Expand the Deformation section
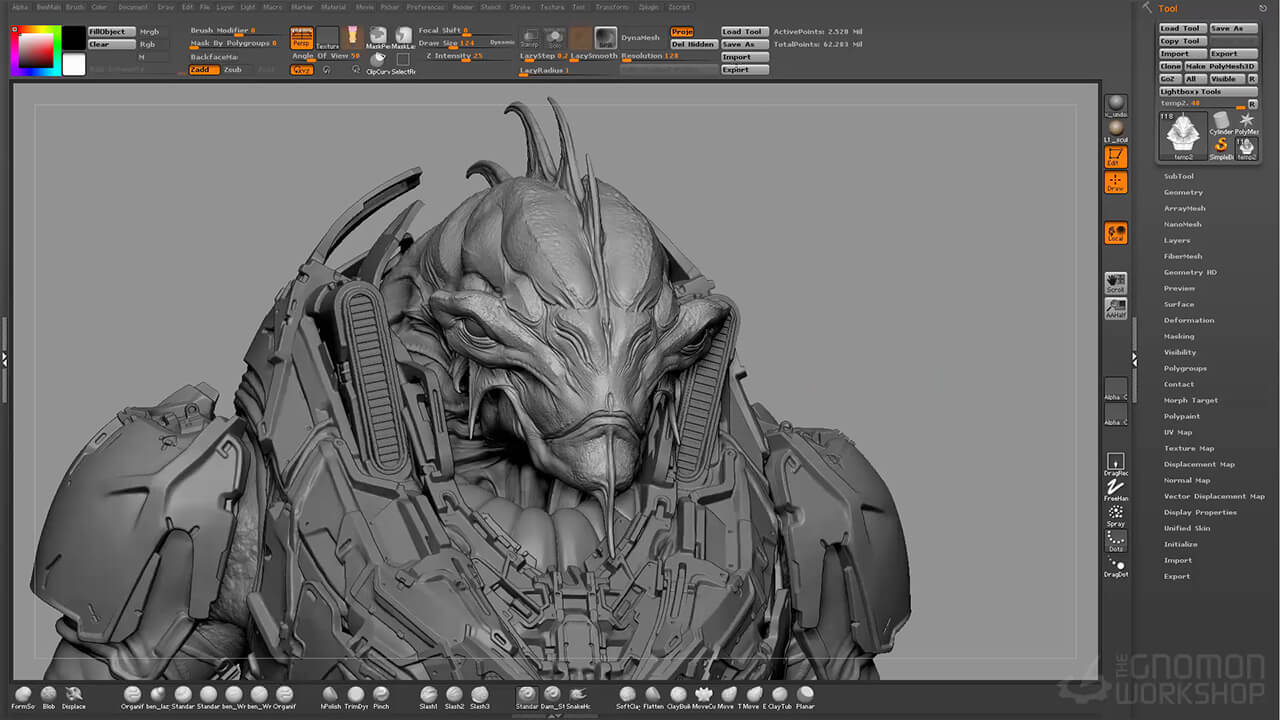1280x720 pixels. [x=1189, y=320]
